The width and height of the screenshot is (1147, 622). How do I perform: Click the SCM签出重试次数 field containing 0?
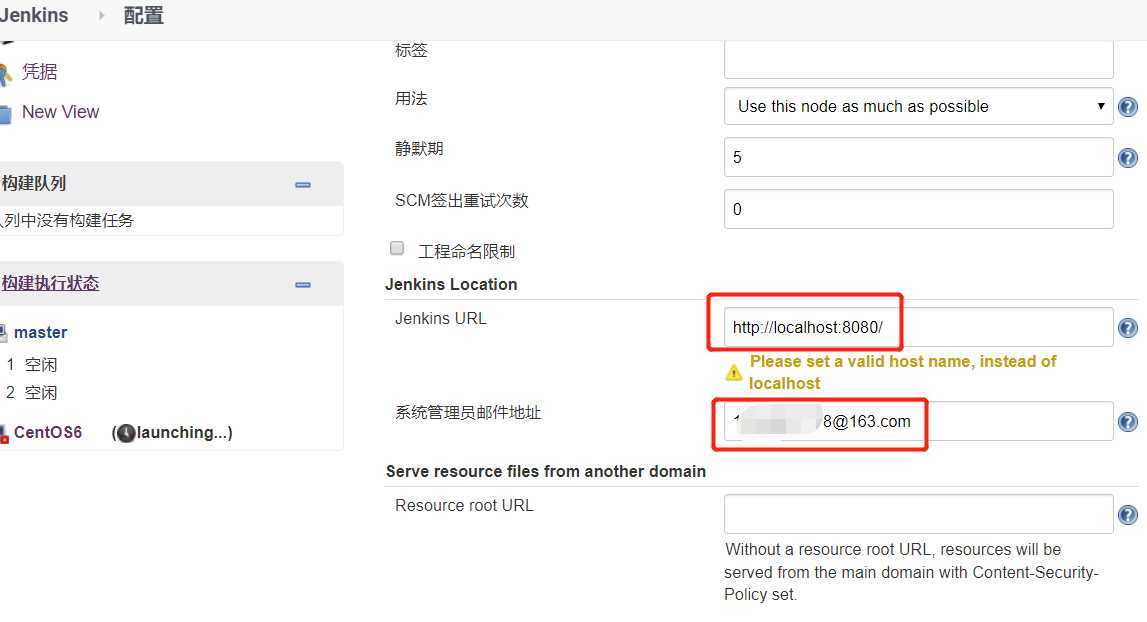pos(919,209)
